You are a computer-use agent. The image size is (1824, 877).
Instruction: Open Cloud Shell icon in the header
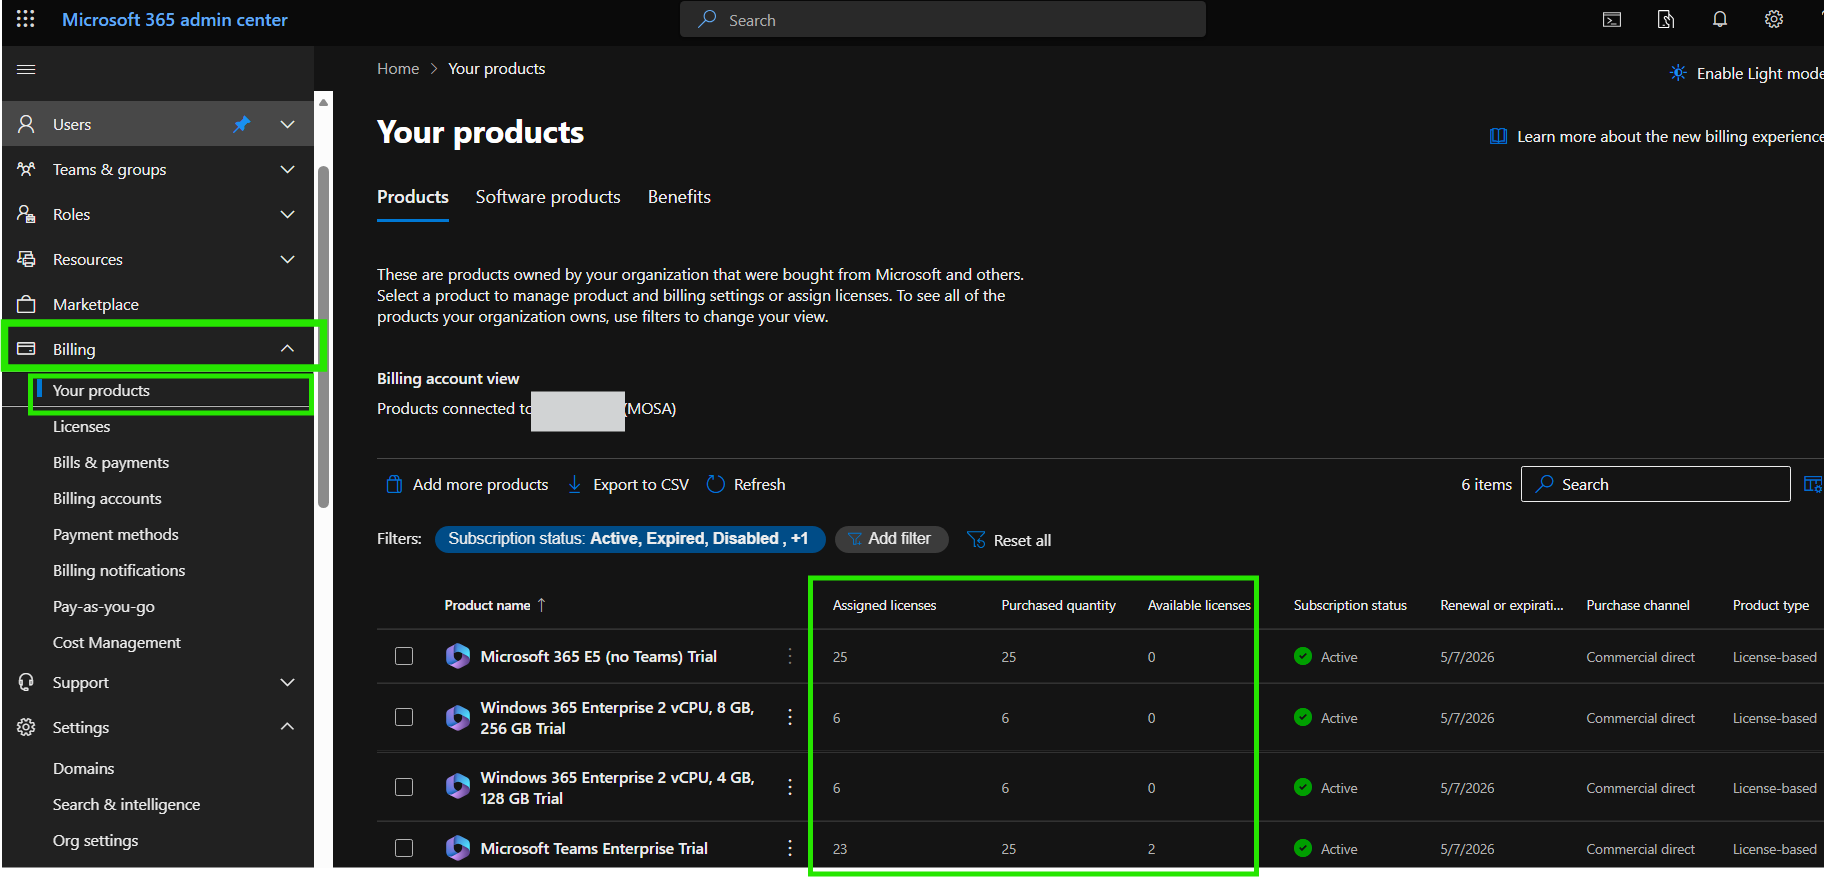click(1612, 19)
